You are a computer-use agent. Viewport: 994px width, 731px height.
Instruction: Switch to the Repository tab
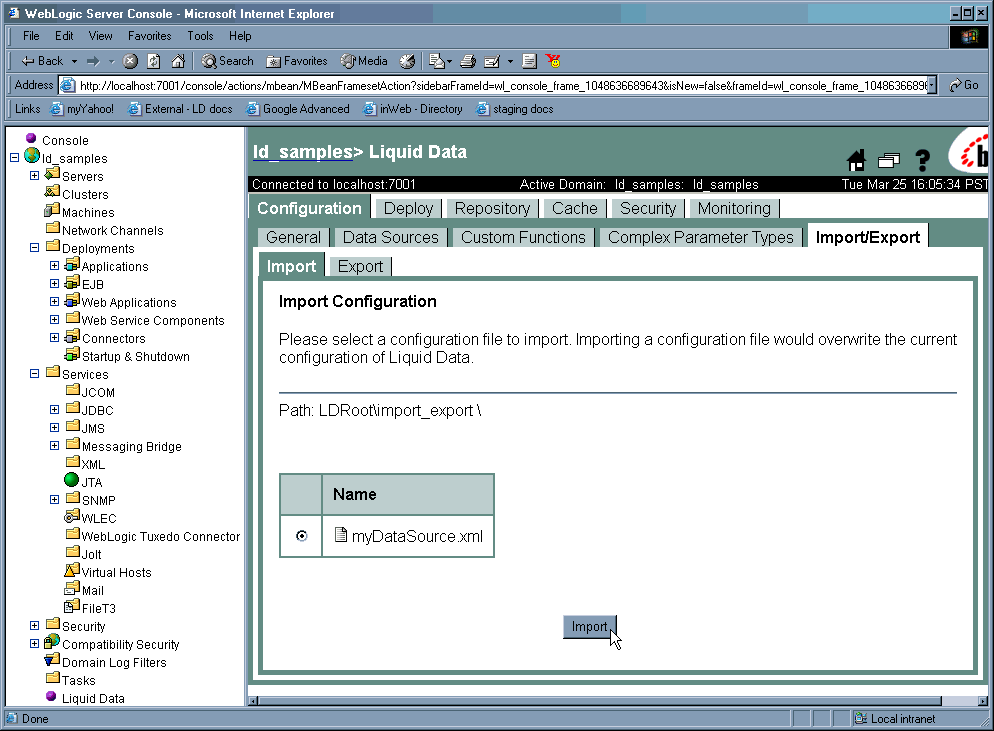493,209
